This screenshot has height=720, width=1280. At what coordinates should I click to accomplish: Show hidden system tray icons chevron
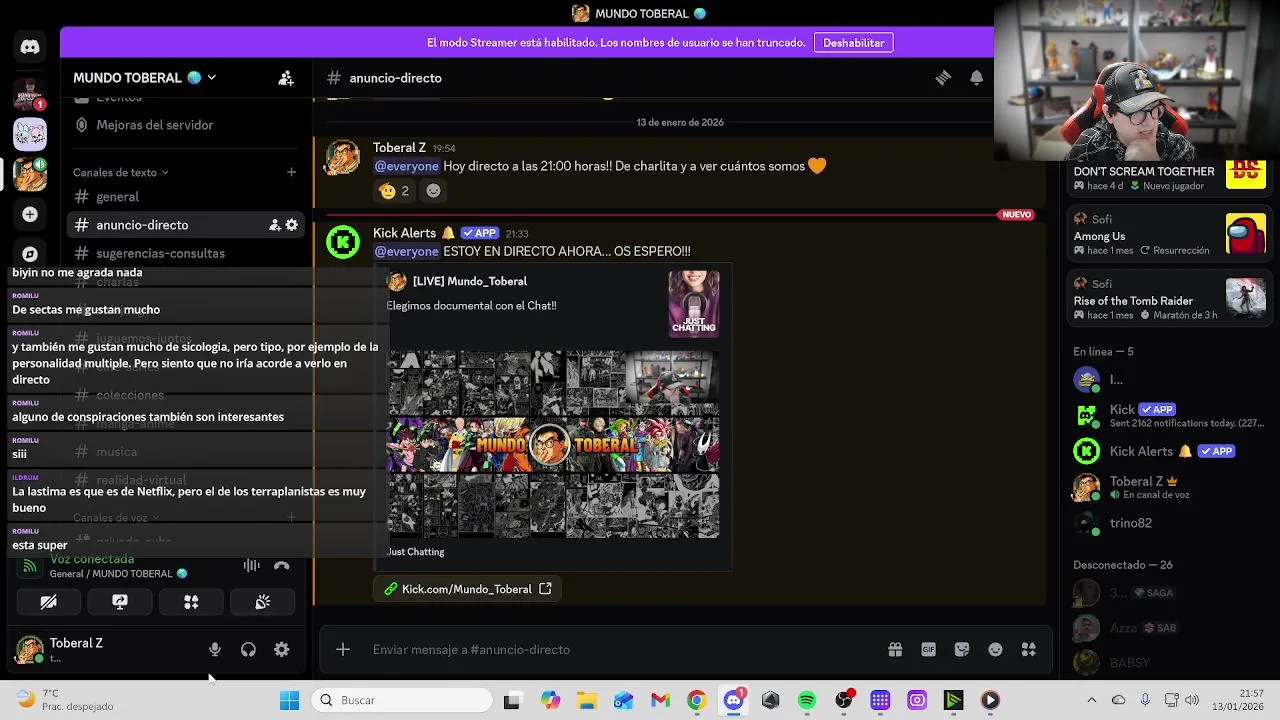click(1091, 700)
